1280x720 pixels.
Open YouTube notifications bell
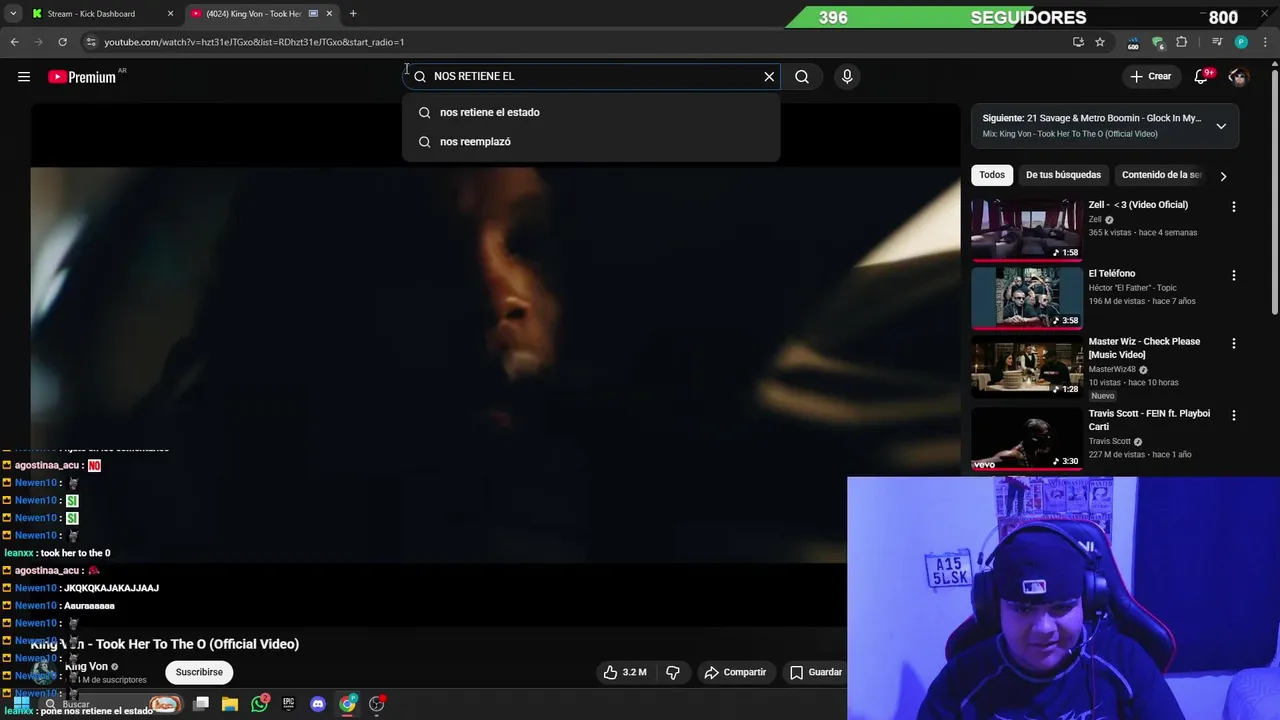coord(1202,77)
